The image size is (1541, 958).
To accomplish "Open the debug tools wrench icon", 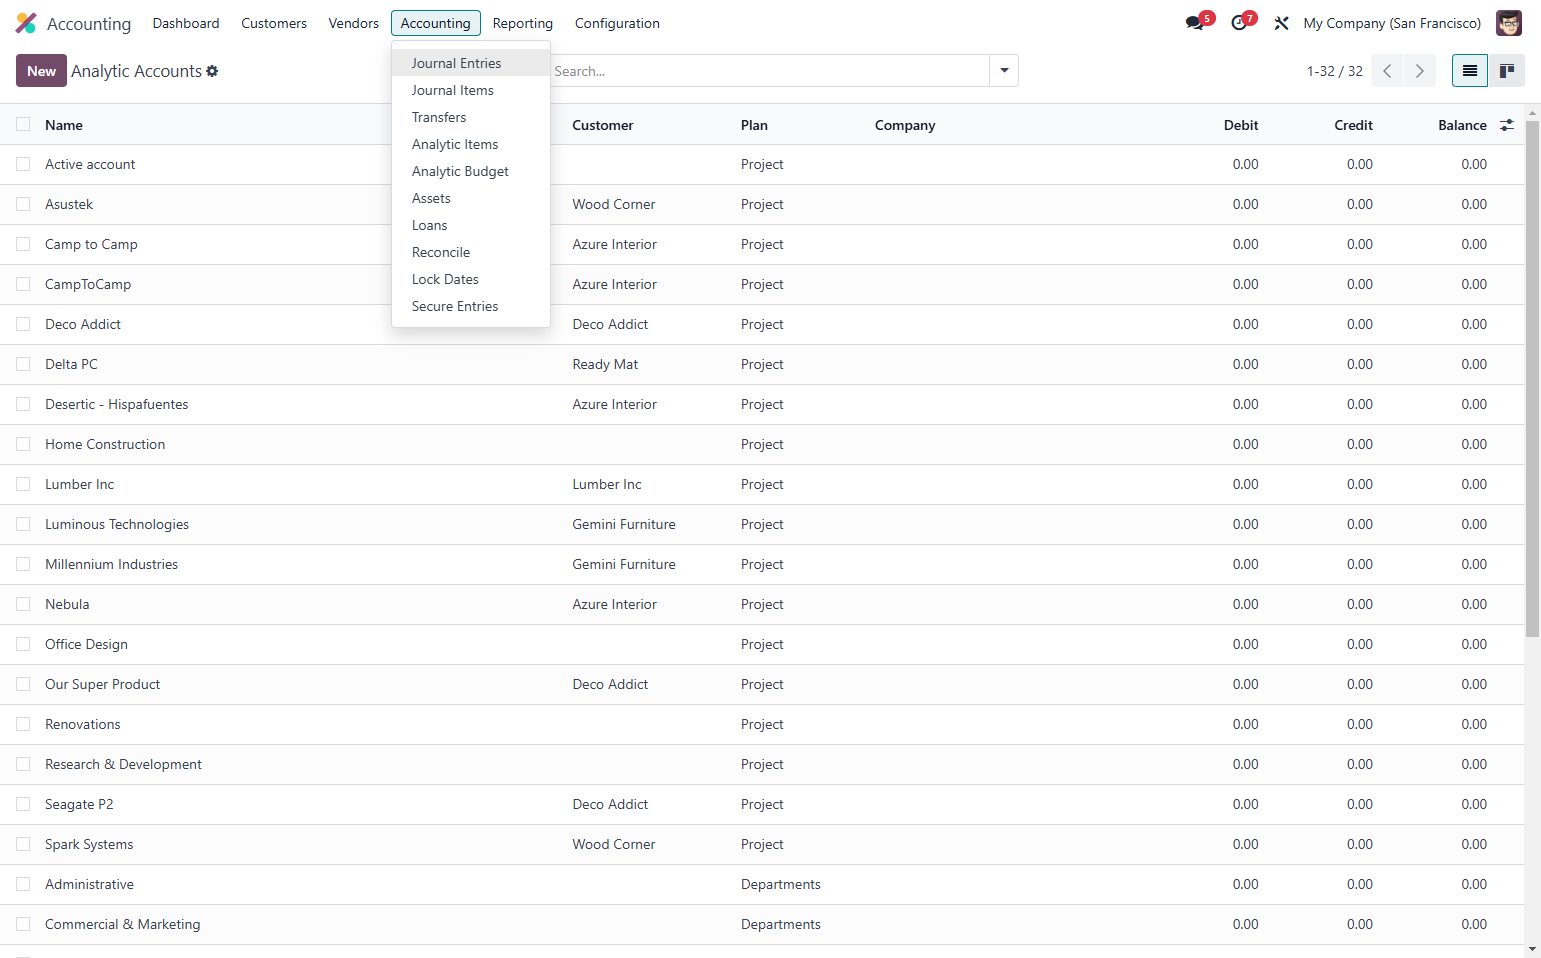I will (x=1281, y=23).
